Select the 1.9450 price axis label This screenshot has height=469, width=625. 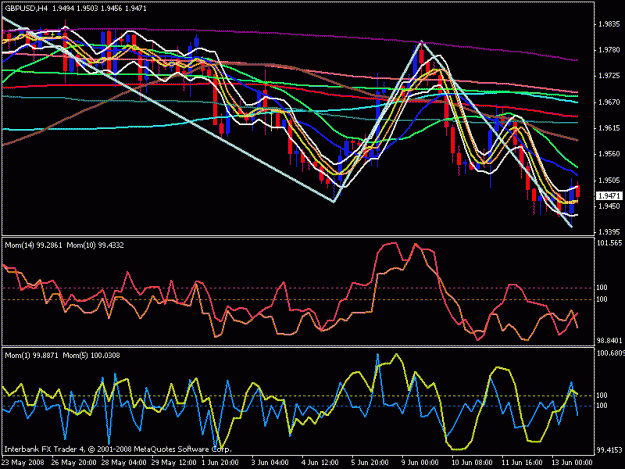(609, 206)
